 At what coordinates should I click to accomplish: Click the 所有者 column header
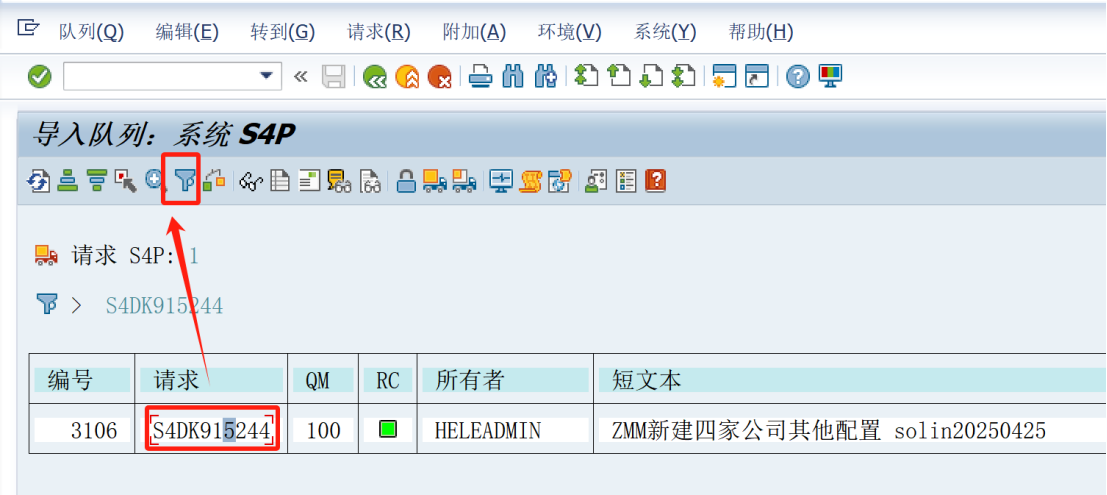[x=505, y=381]
